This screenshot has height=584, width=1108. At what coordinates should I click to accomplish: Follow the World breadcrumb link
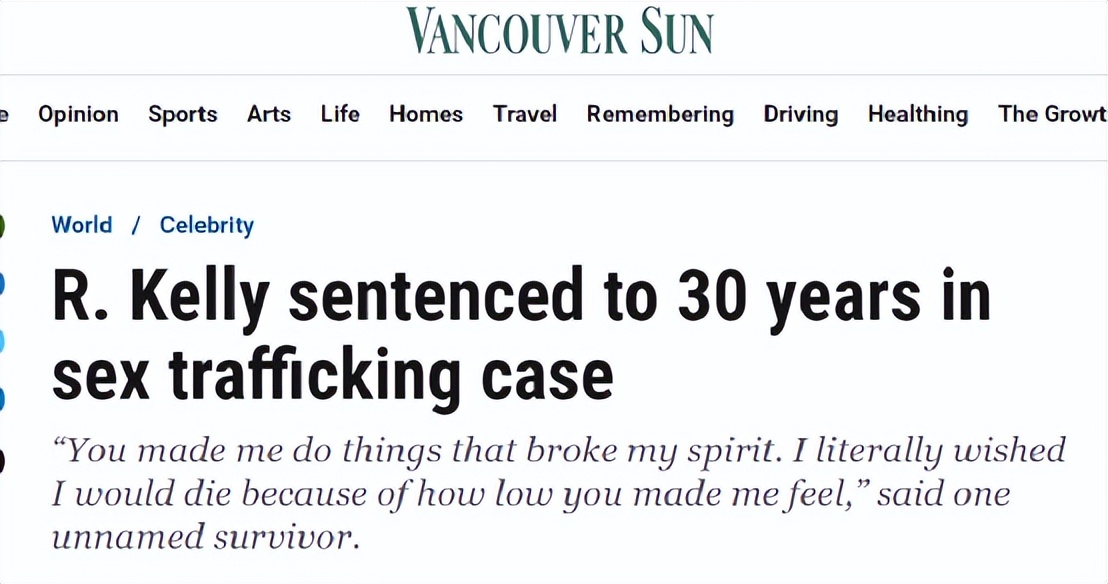pyautogui.click(x=82, y=225)
